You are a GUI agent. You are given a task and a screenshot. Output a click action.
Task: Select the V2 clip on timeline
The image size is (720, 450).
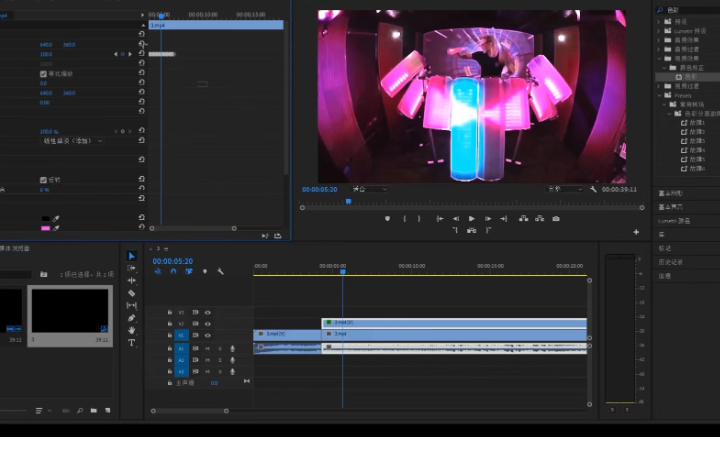click(x=454, y=323)
